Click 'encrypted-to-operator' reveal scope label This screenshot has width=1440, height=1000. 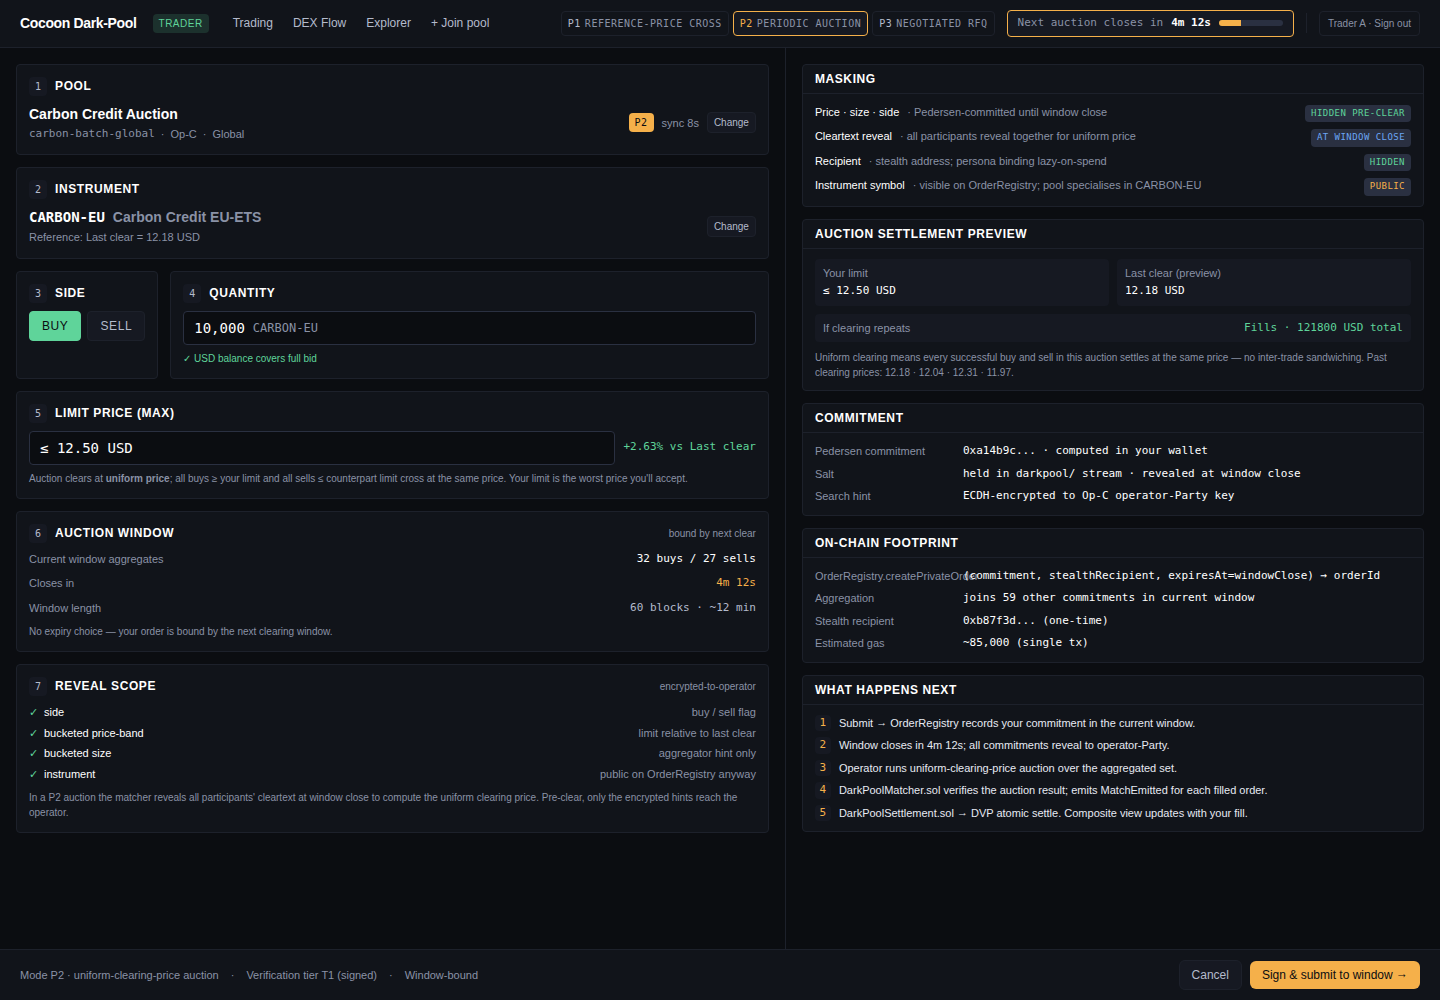(x=707, y=687)
